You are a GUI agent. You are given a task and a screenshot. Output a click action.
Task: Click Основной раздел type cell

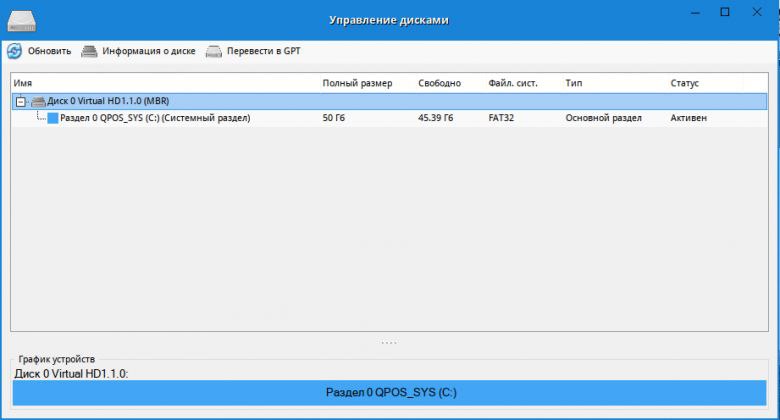[x=603, y=118]
